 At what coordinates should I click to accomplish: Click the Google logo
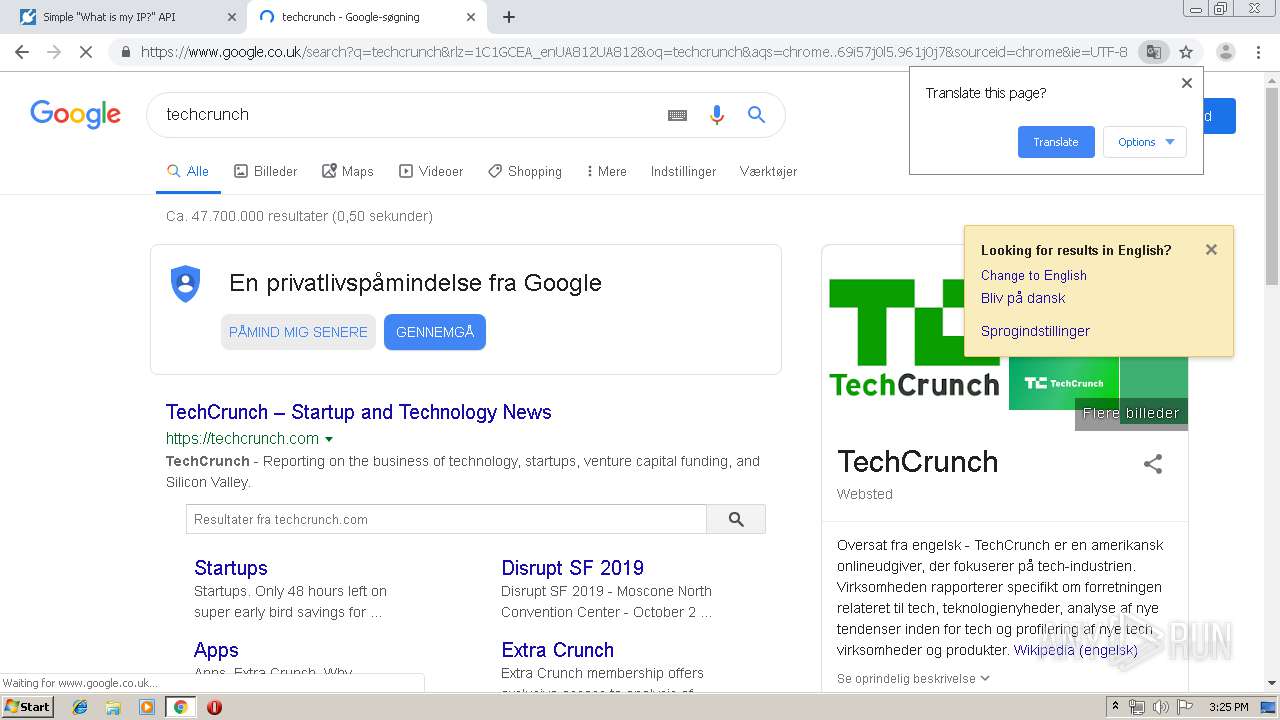(76, 114)
